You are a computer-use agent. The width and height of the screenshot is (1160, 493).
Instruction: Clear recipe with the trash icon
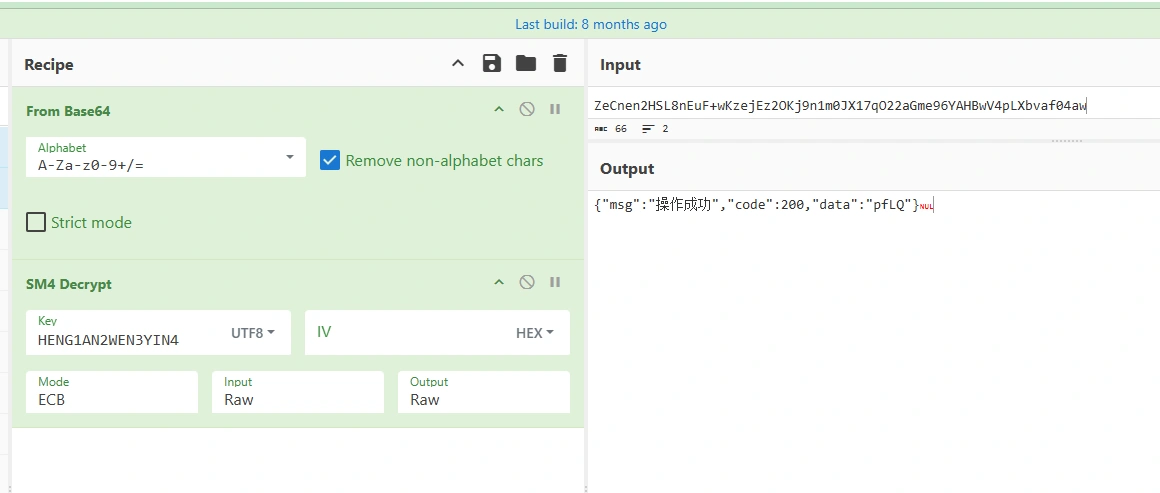[x=559, y=64]
